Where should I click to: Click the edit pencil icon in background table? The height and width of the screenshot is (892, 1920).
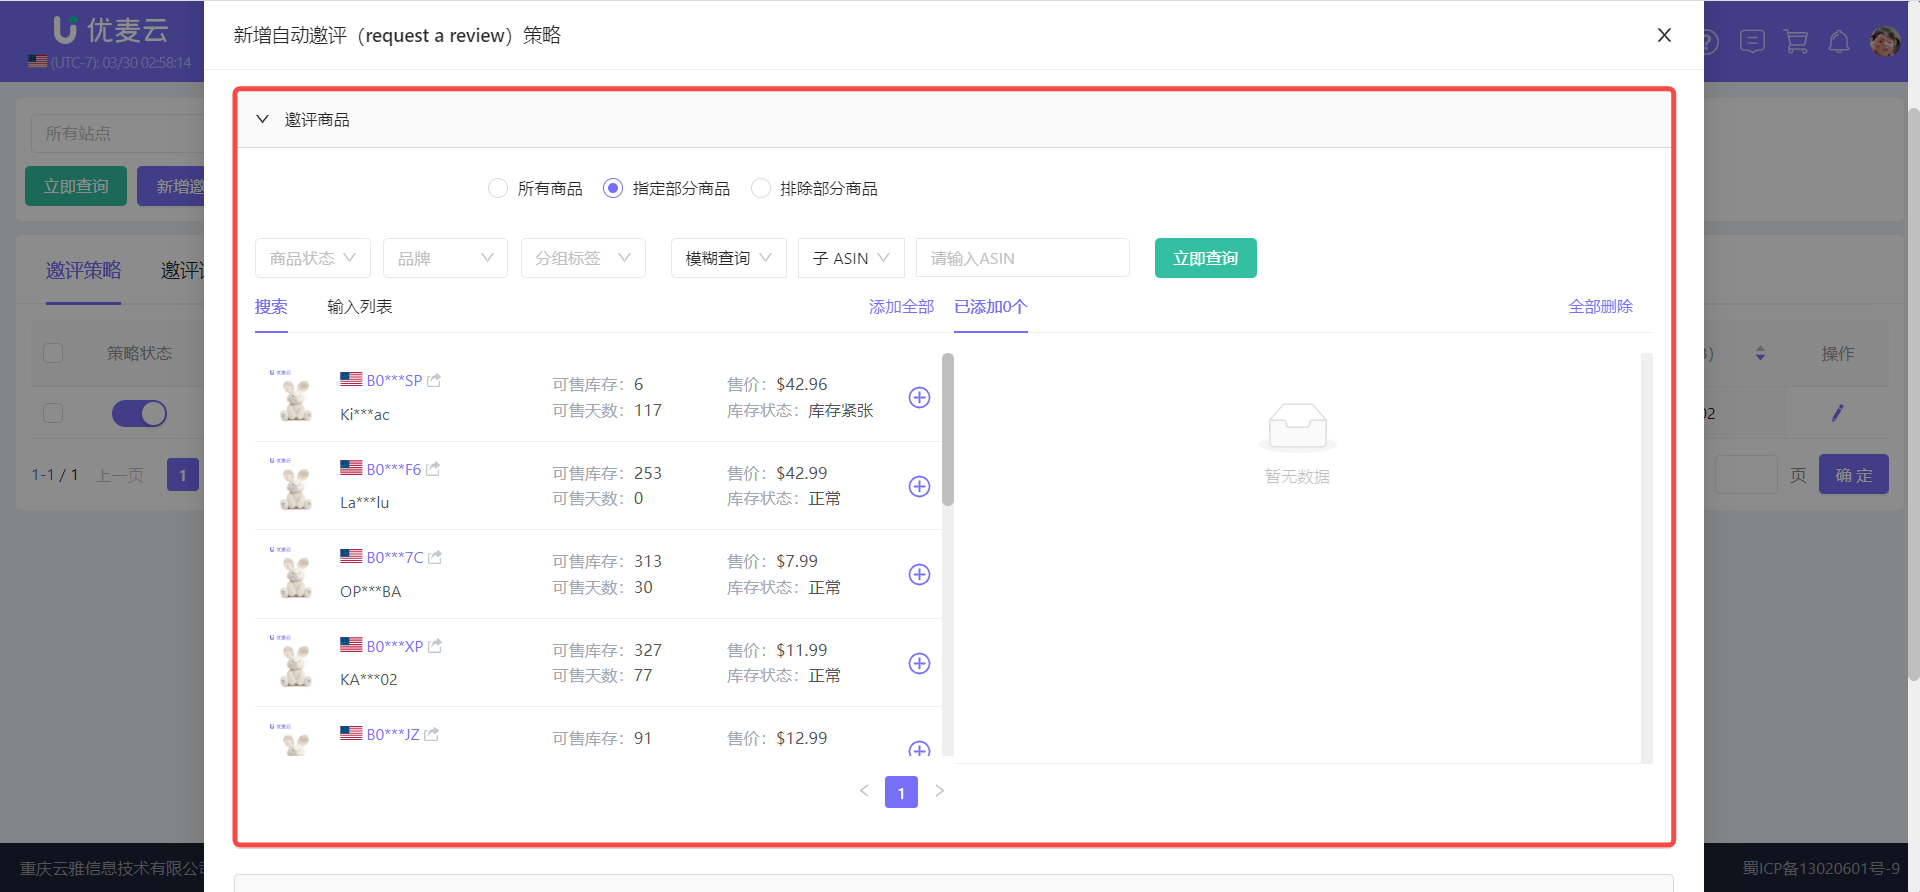[1837, 413]
